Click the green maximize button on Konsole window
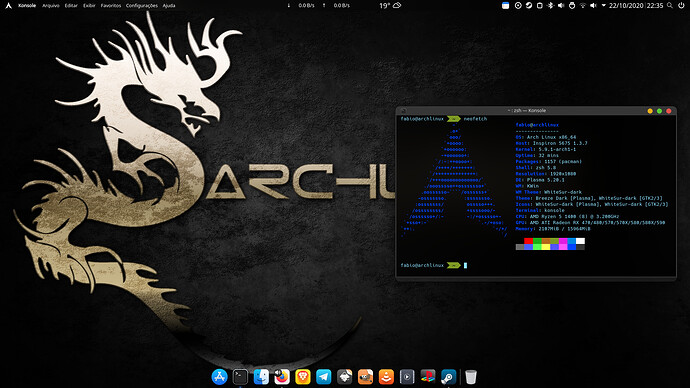 click(x=659, y=111)
